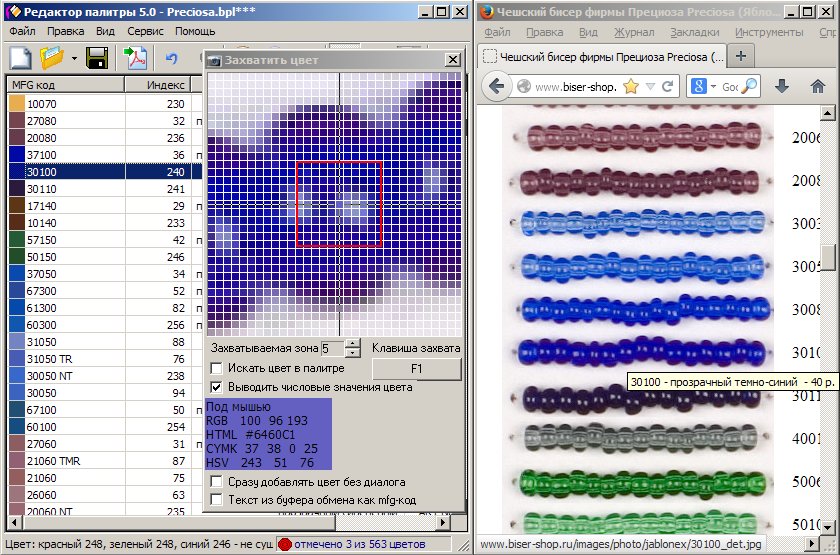Open the Firefox home page
The width and height of the screenshot is (840, 555).
click(x=817, y=87)
